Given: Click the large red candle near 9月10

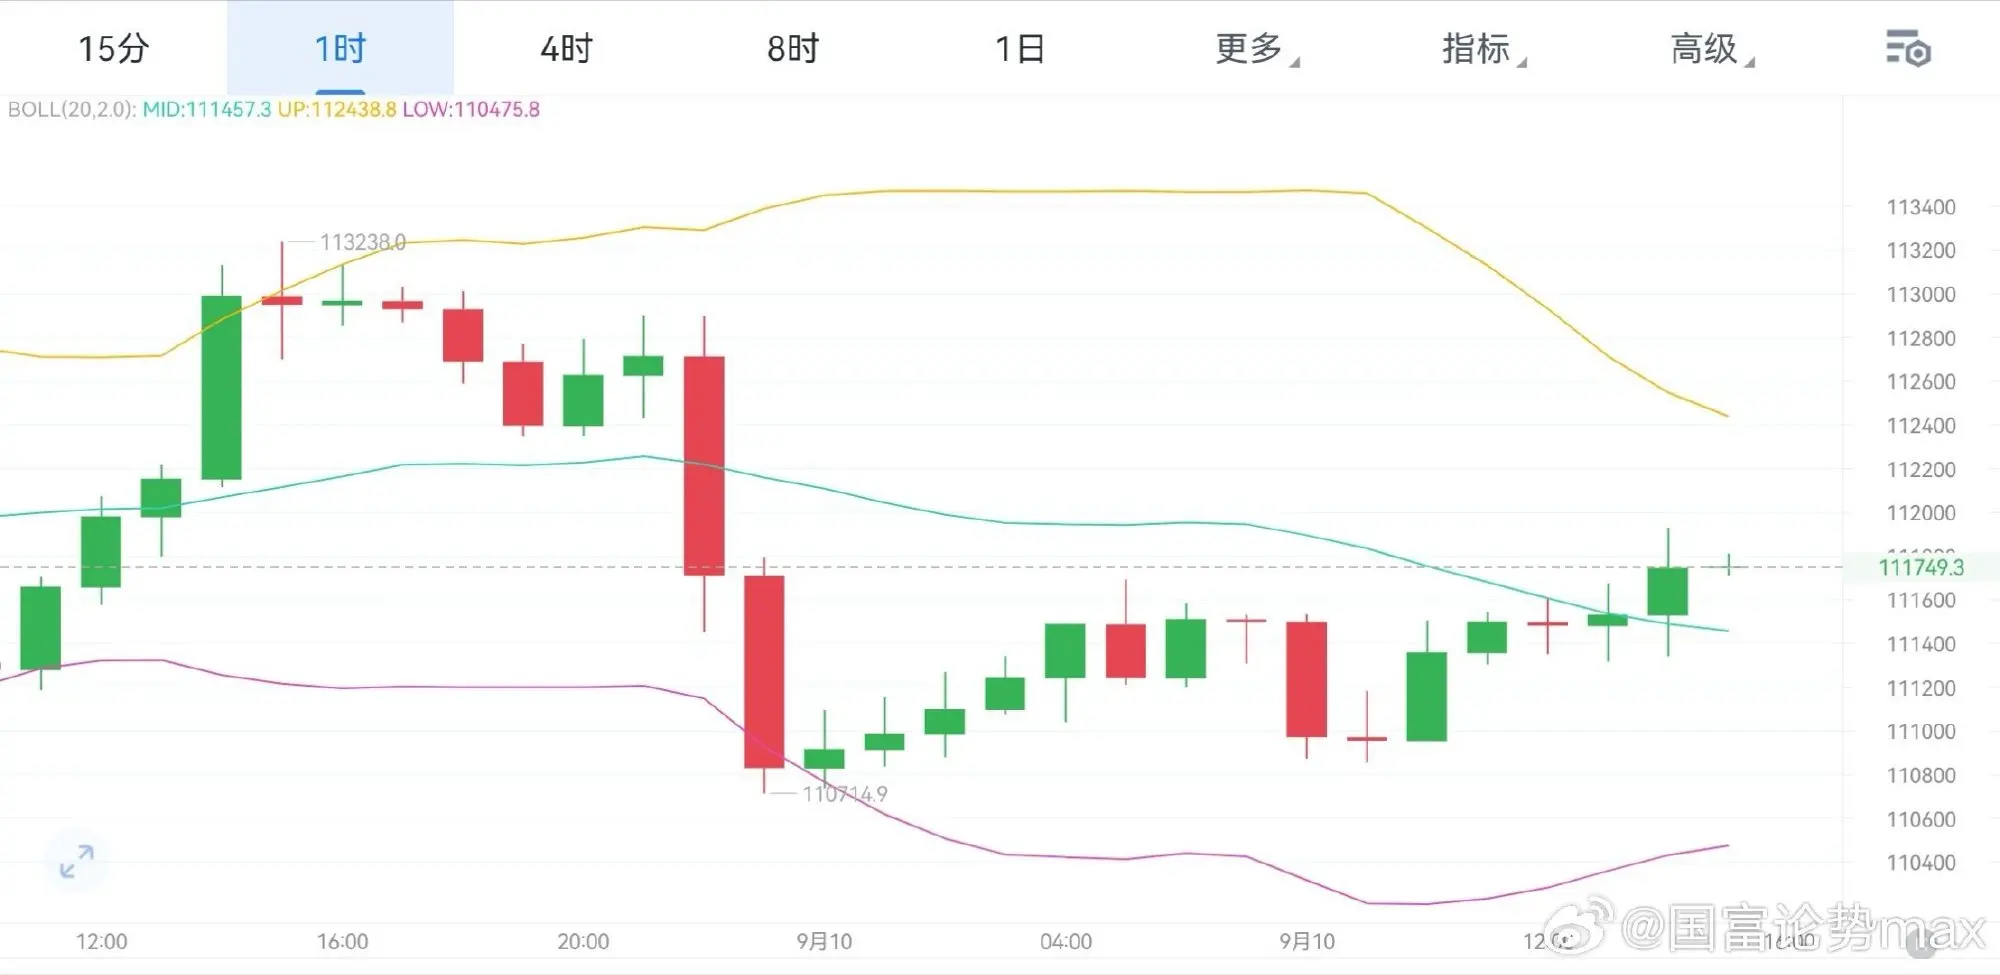Looking at the screenshot, I should point(764,672).
